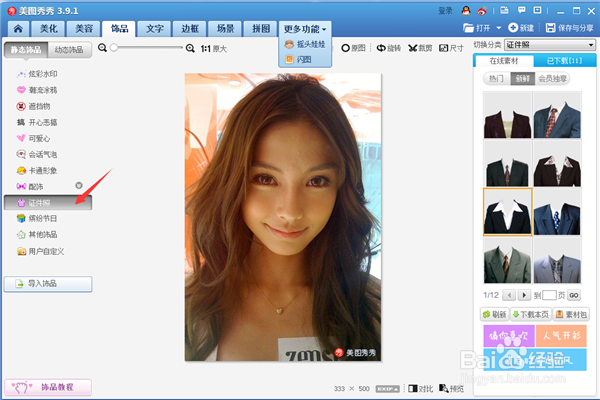Open the 场景 tab

click(225, 29)
